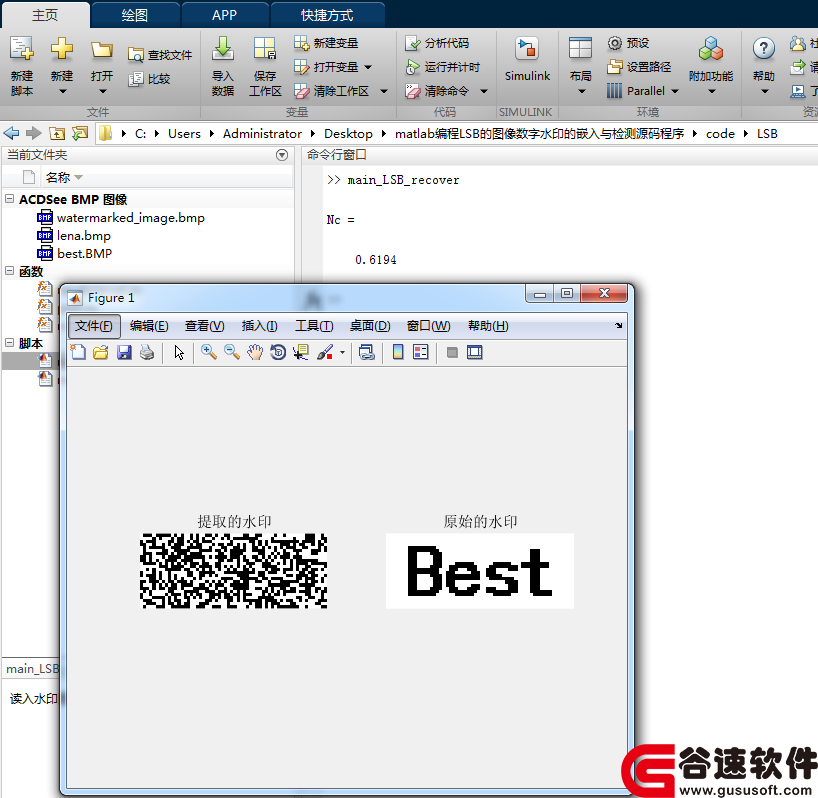The height and width of the screenshot is (798, 818).
Task: Activate the Zoom Out magnifier tool
Action: coord(232,353)
